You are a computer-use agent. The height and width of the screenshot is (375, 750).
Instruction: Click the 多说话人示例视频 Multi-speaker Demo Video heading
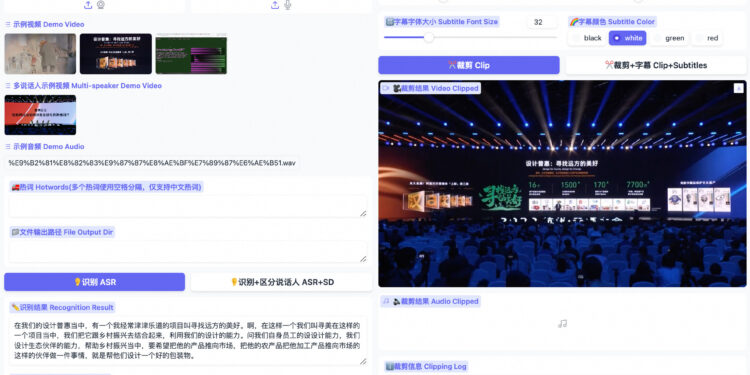point(83,86)
